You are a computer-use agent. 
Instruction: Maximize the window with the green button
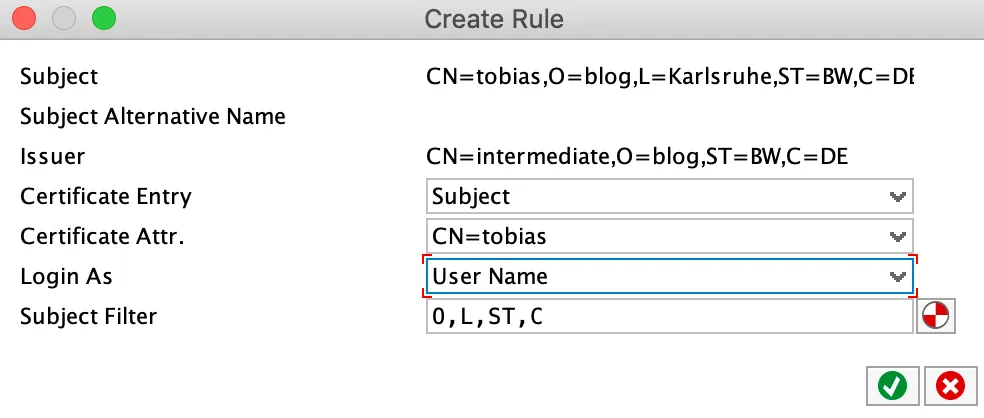point(103,18)
